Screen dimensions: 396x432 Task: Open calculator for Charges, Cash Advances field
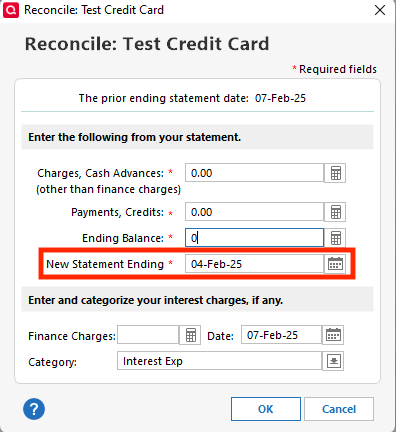click(x=335, y=173)
